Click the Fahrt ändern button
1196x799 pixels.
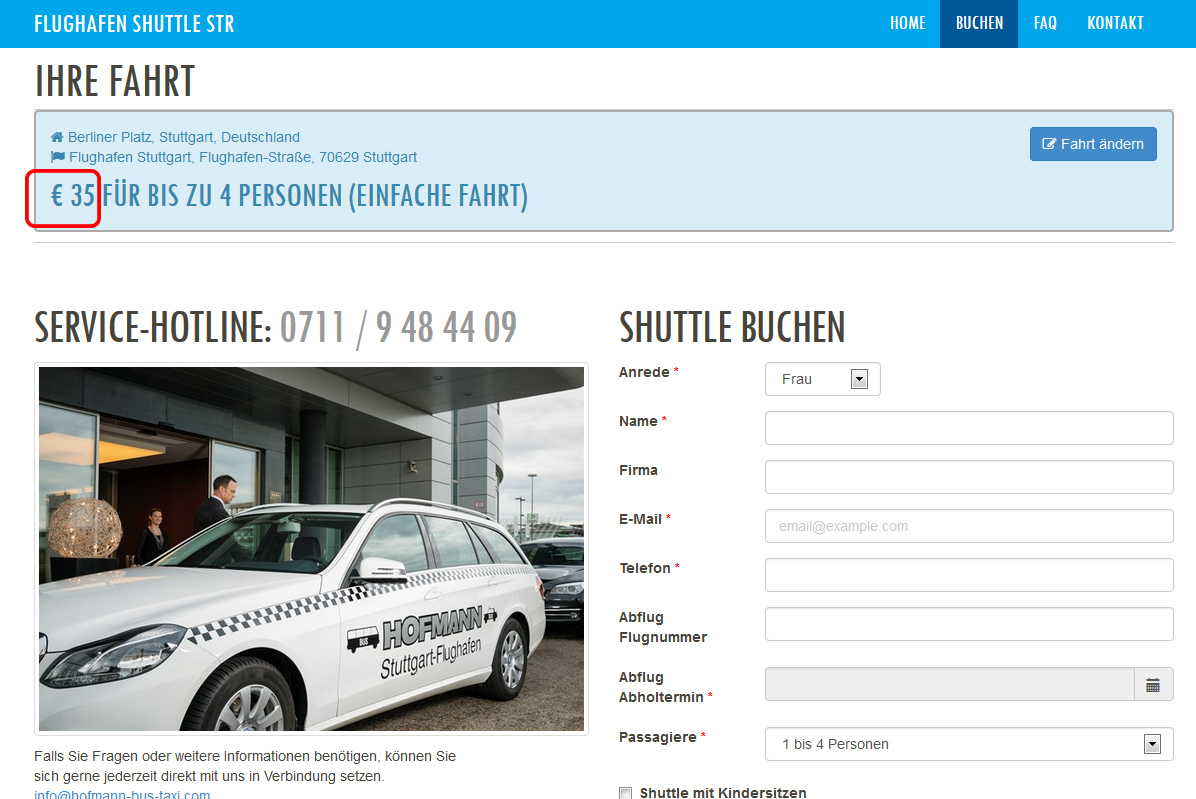tap(1093, 144)
